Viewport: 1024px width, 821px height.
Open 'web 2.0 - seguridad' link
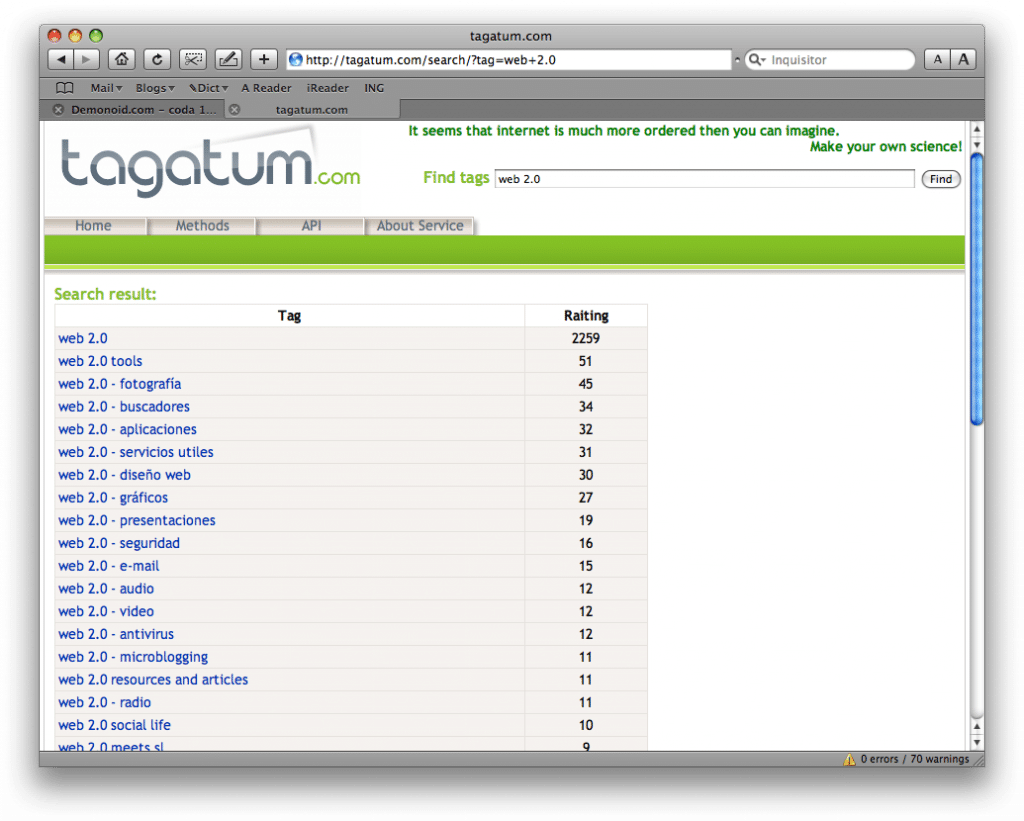pos(119,543)
